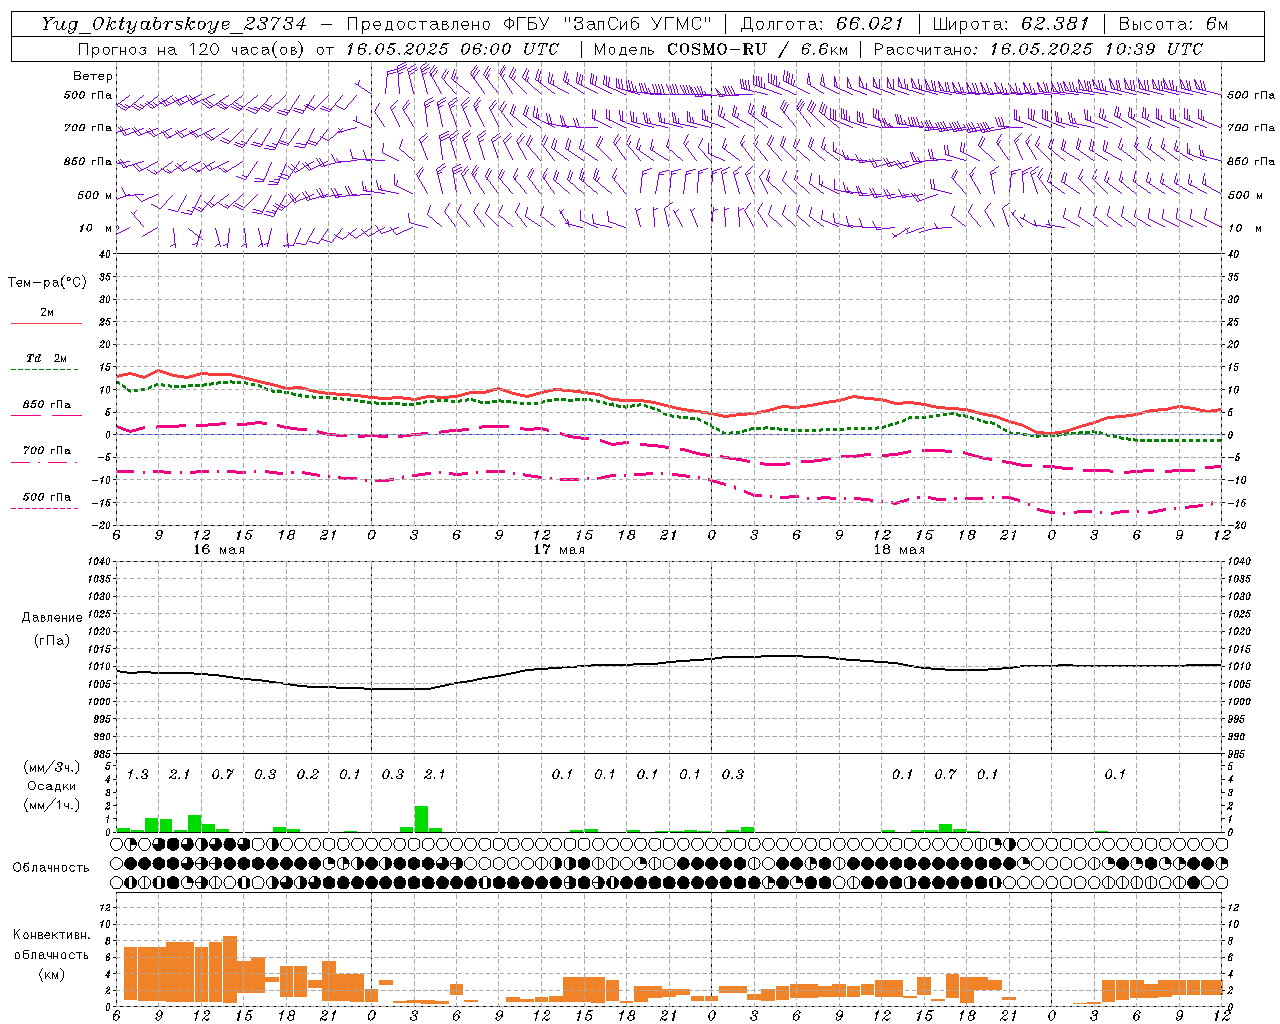Click the 18 мая date label

(898, 549)
